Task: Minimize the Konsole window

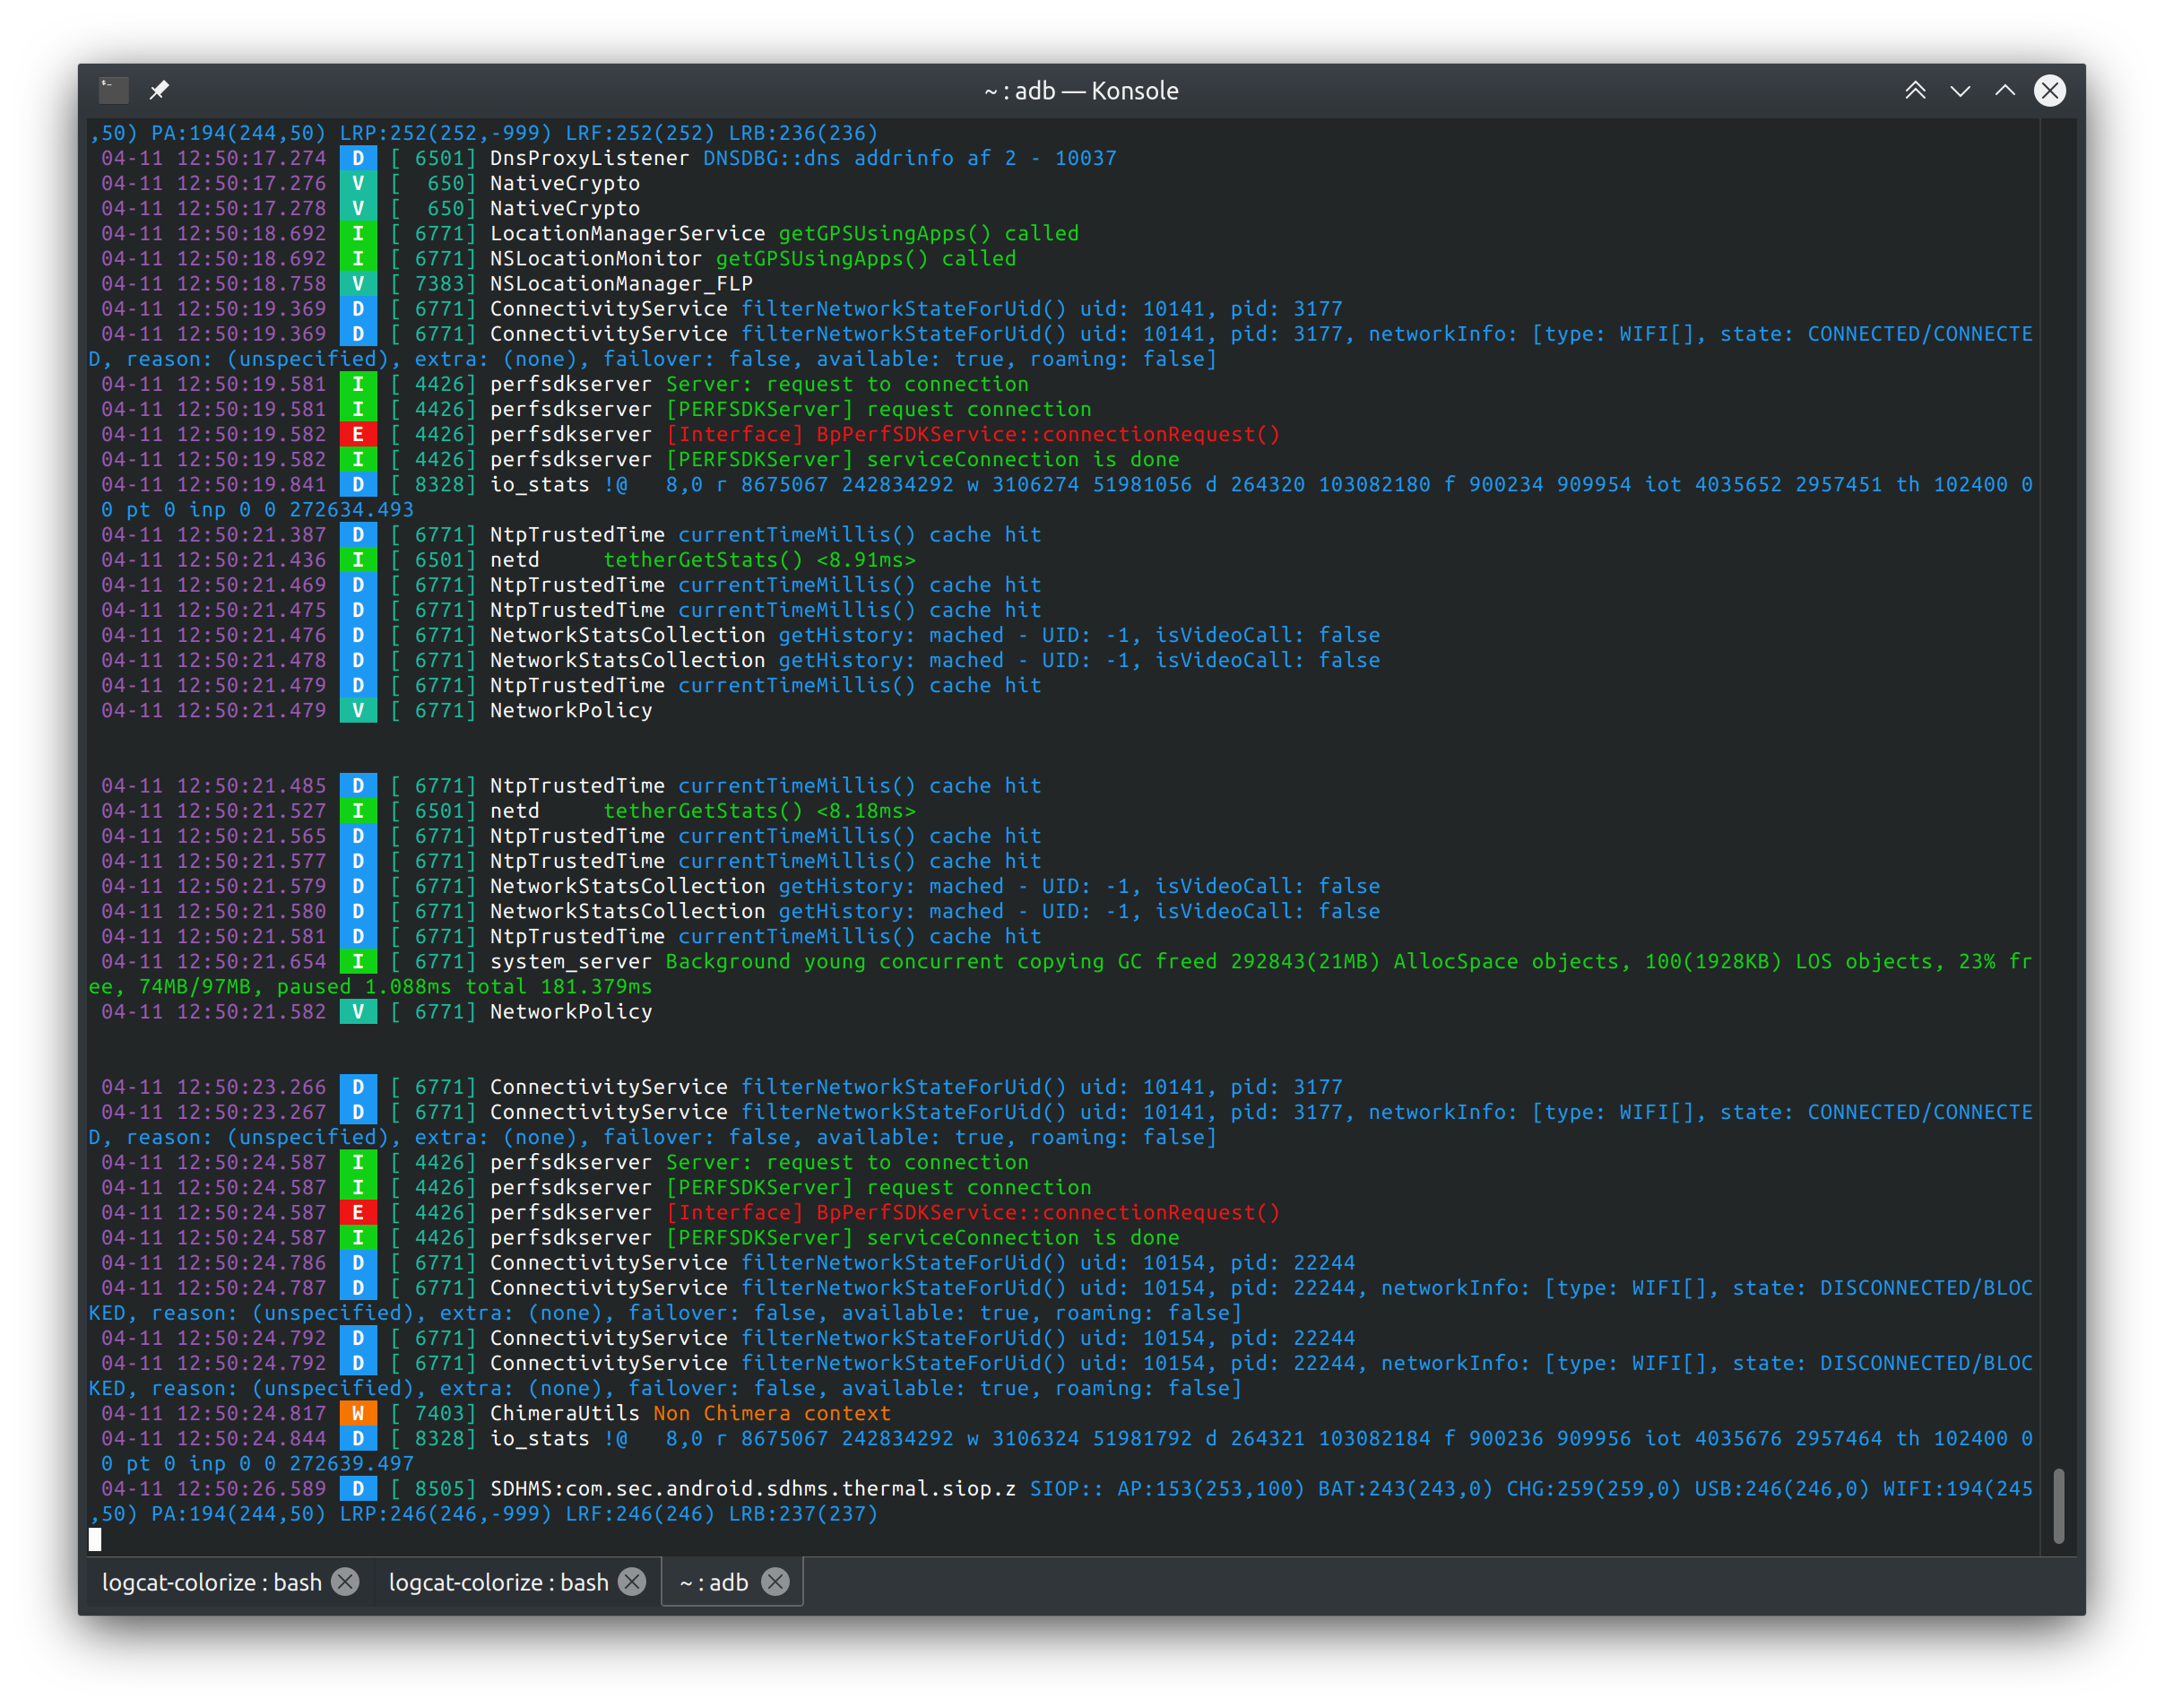Action: tap(1960, 91)
